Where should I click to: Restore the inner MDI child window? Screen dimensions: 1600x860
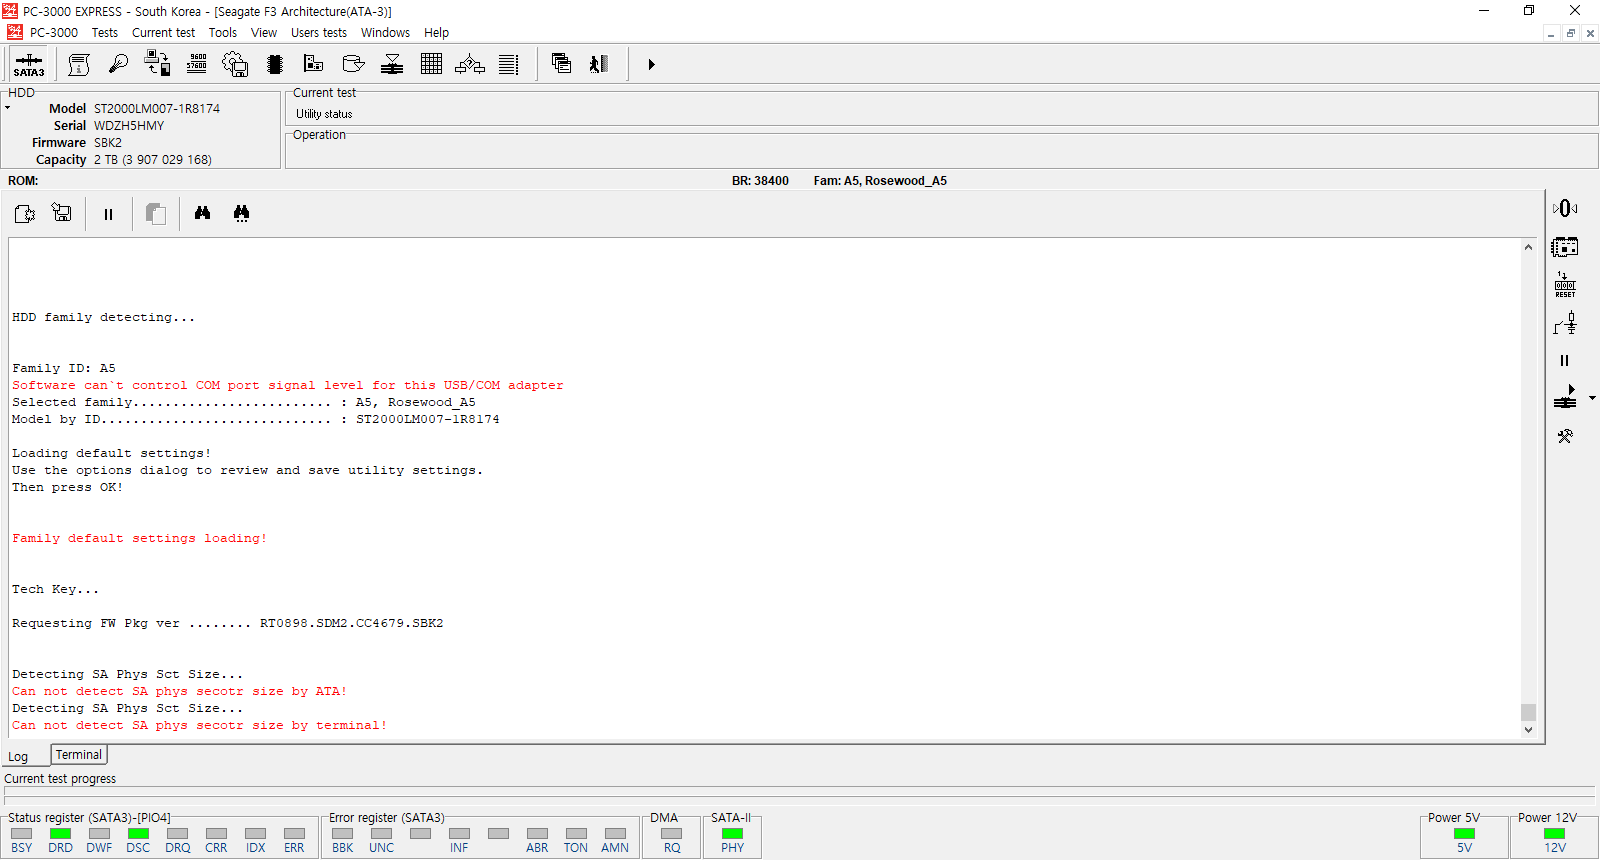point(1571,33)
